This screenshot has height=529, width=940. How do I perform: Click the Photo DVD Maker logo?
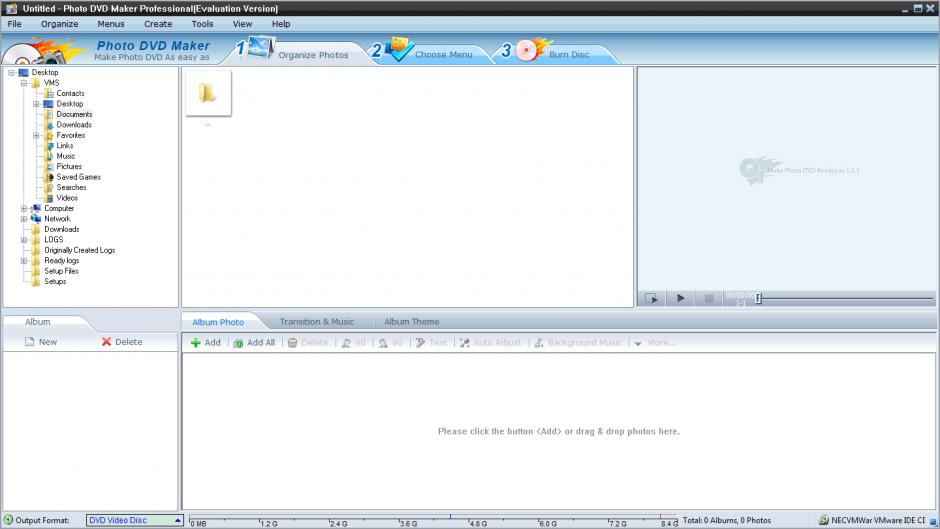click(x=42, y=51)
